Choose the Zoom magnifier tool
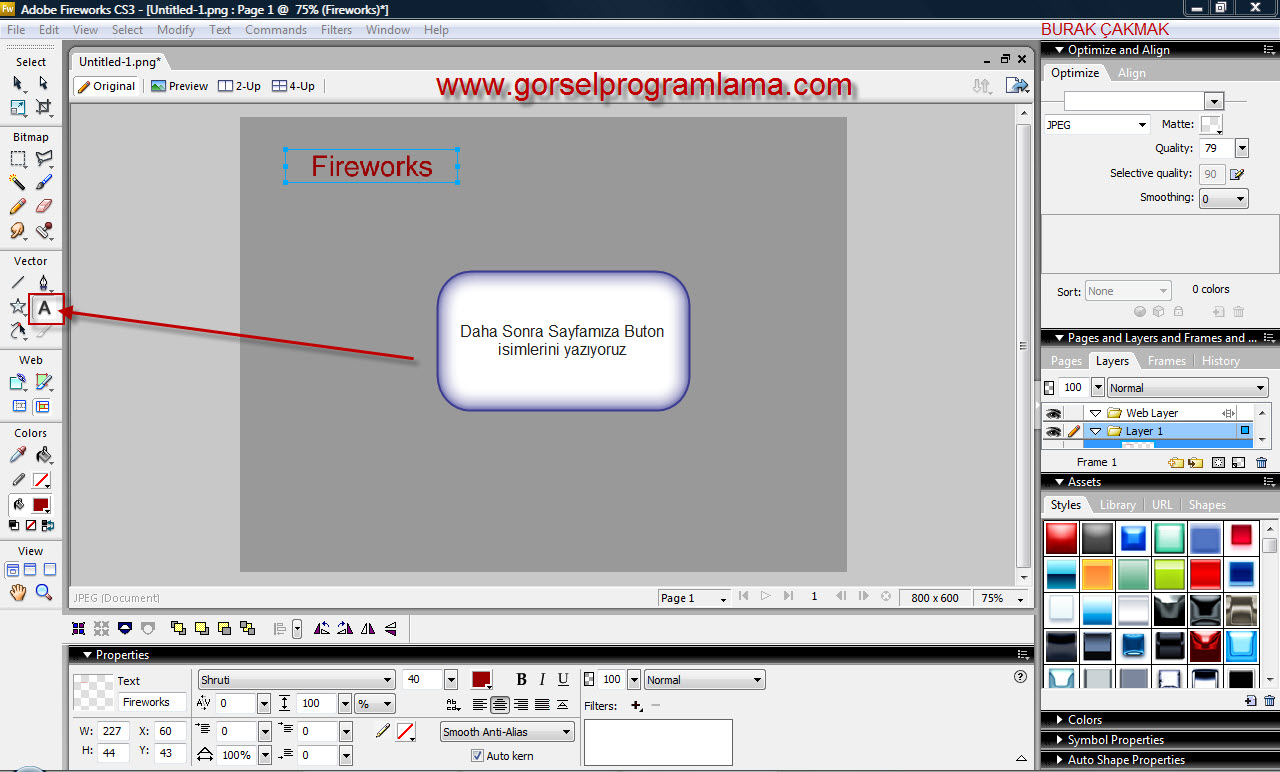This screenshot has width=1280, height=772. point(44,593)
